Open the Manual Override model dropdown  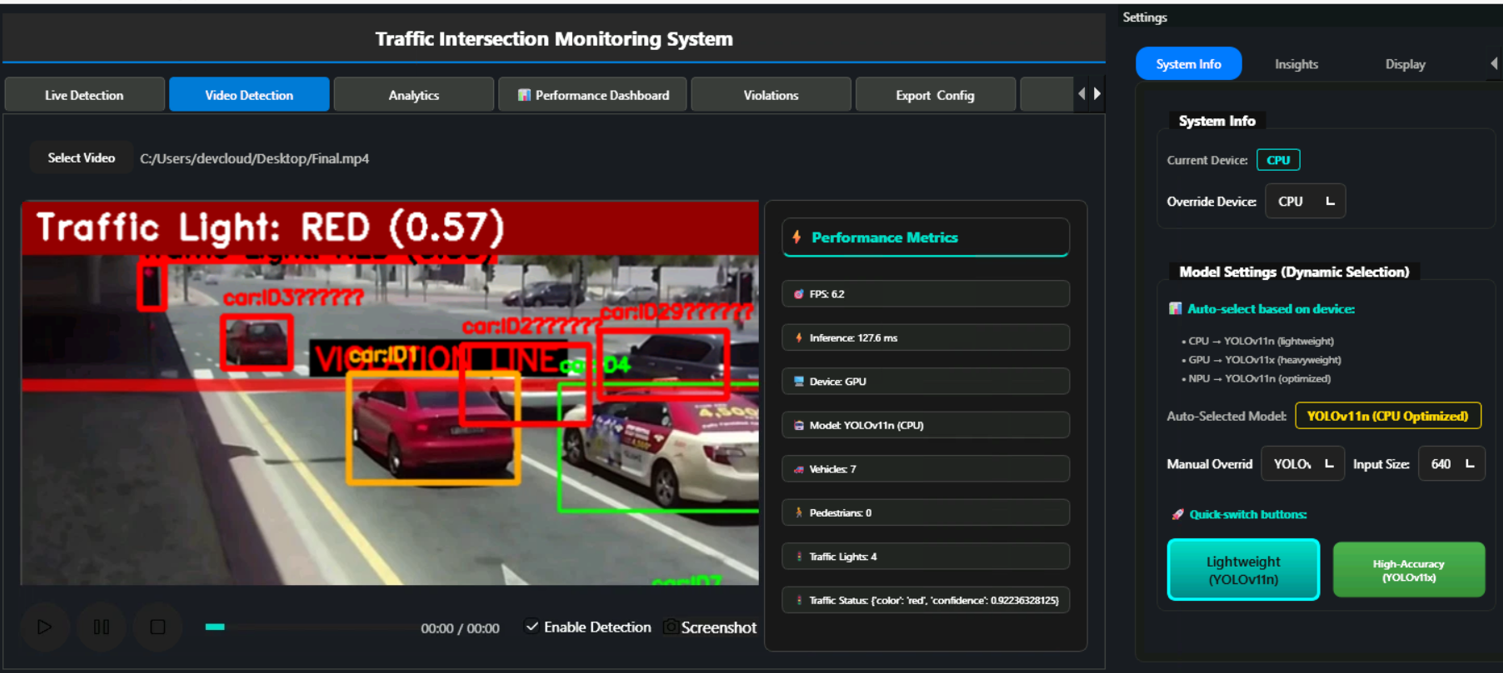(1303, 464)
